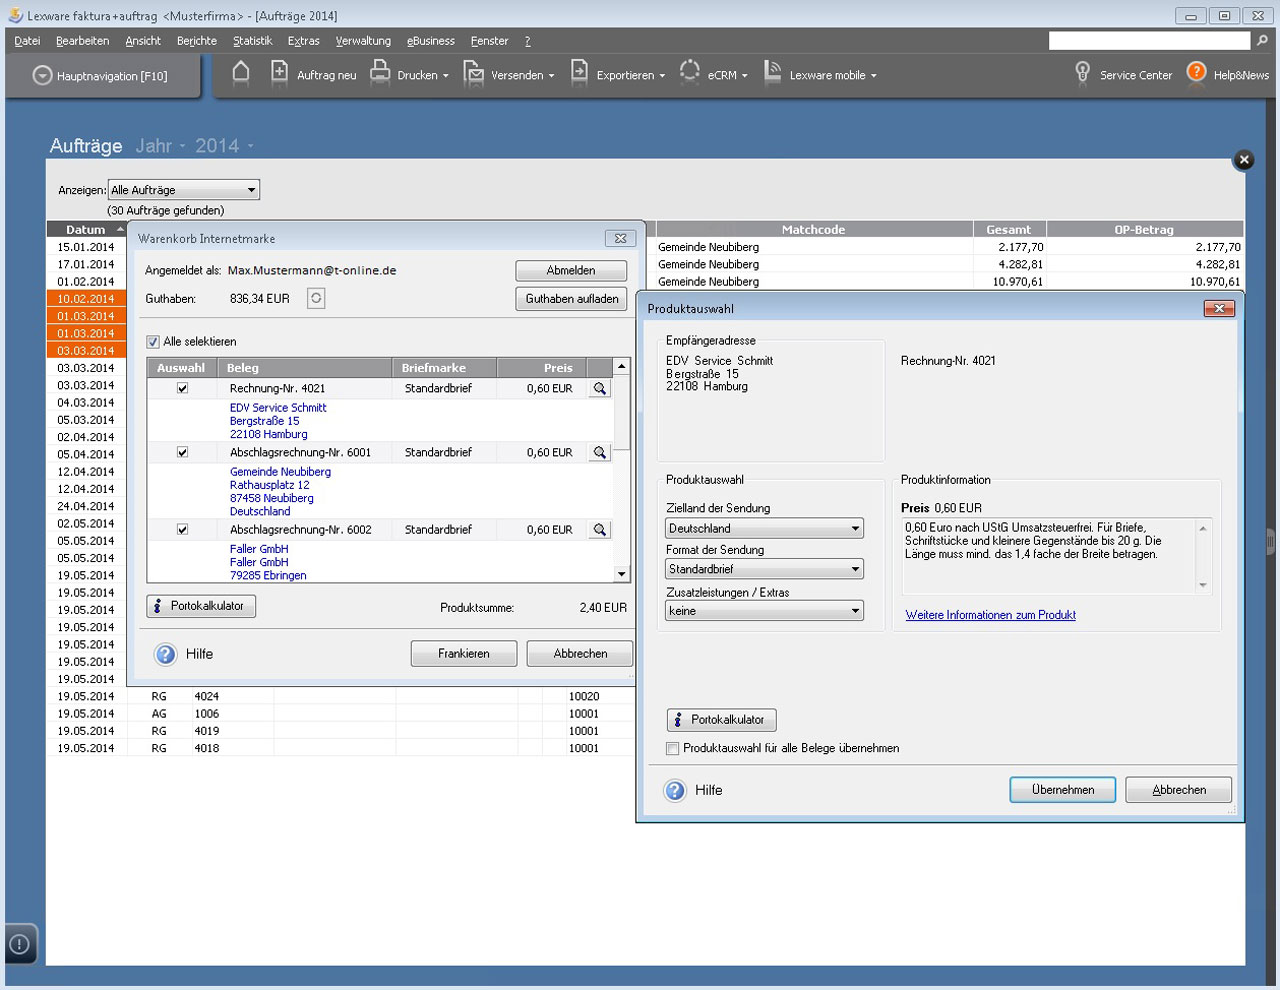
Task: Open the Bearbeiten menu
Action: pos(82,41)
